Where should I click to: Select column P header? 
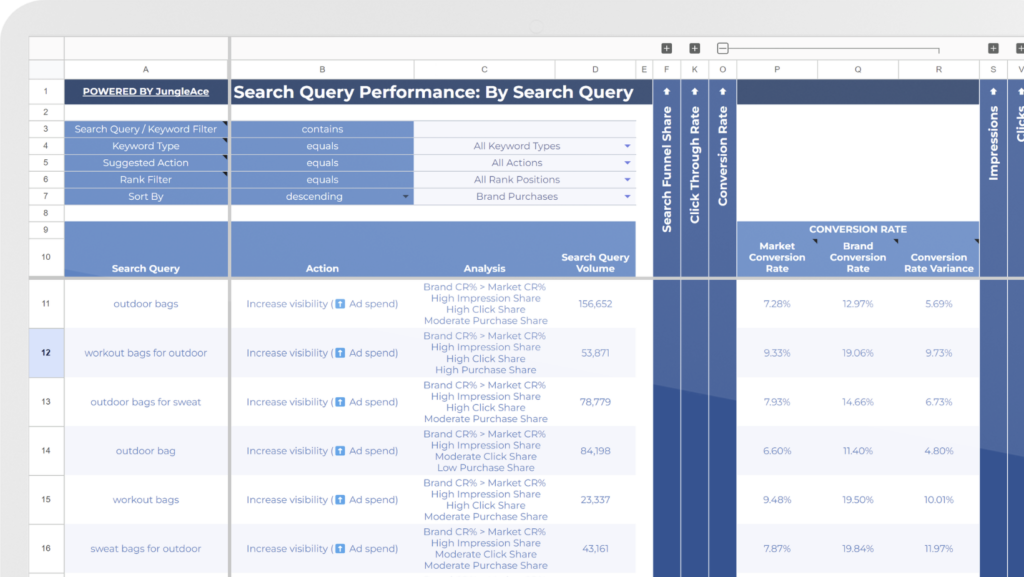777,69
